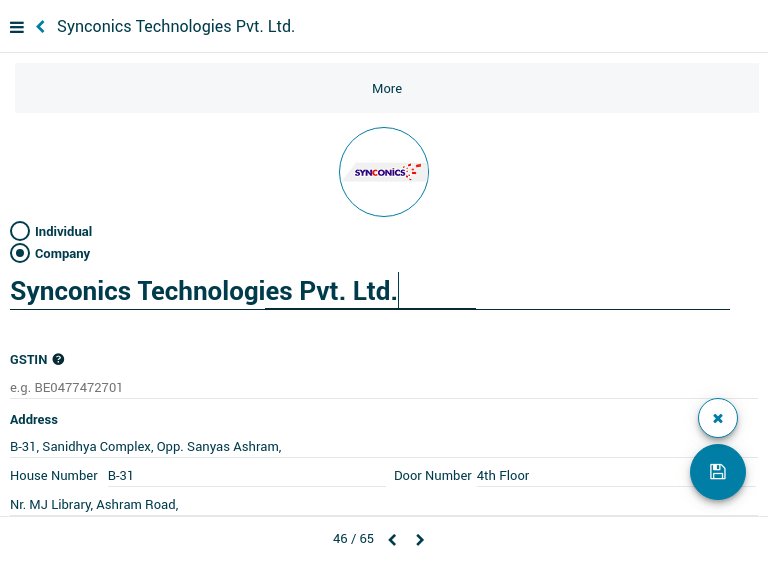
Task: Select the Company radio option
Action: coord(20,253)
